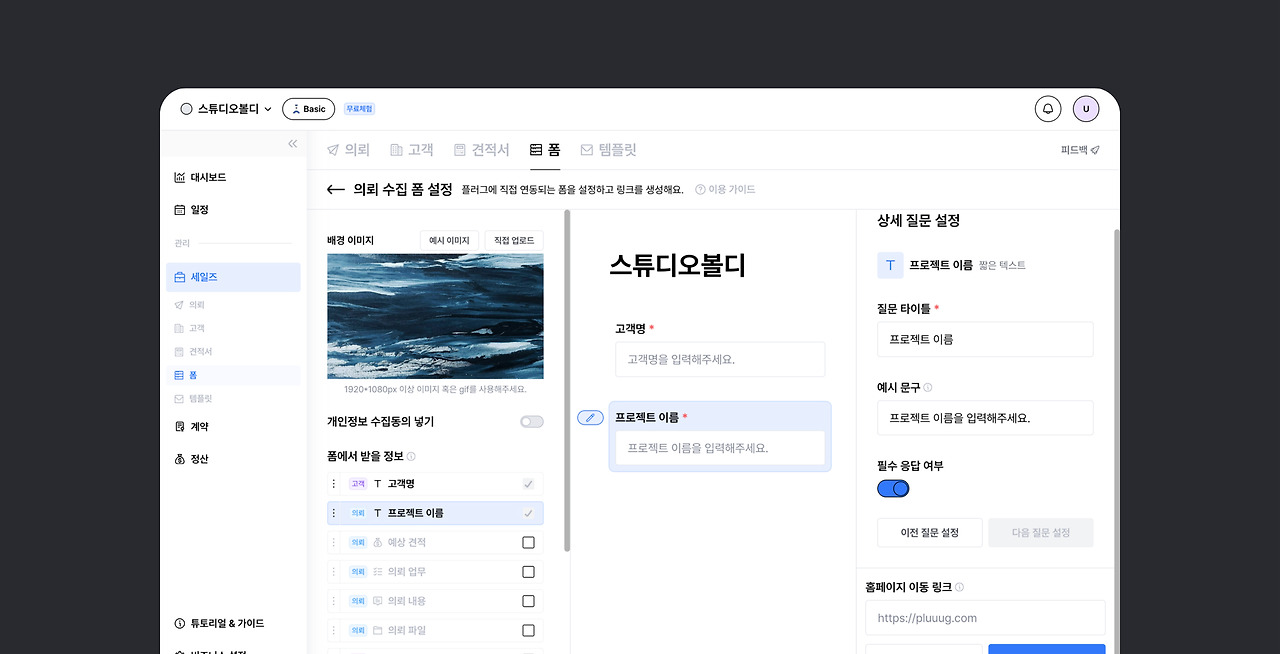Click the 무료체험 badge
Screen dimensions: 1280x654
point(359,109)
